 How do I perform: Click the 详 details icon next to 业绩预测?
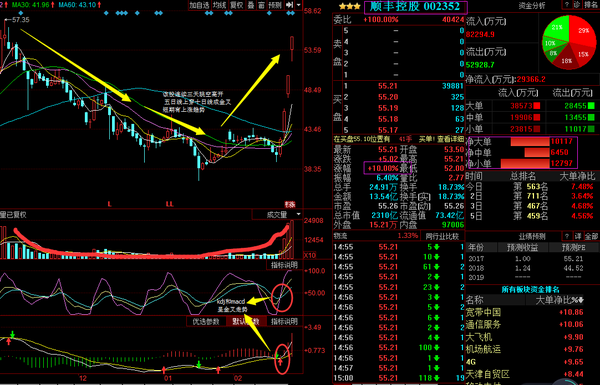[578, 236]
